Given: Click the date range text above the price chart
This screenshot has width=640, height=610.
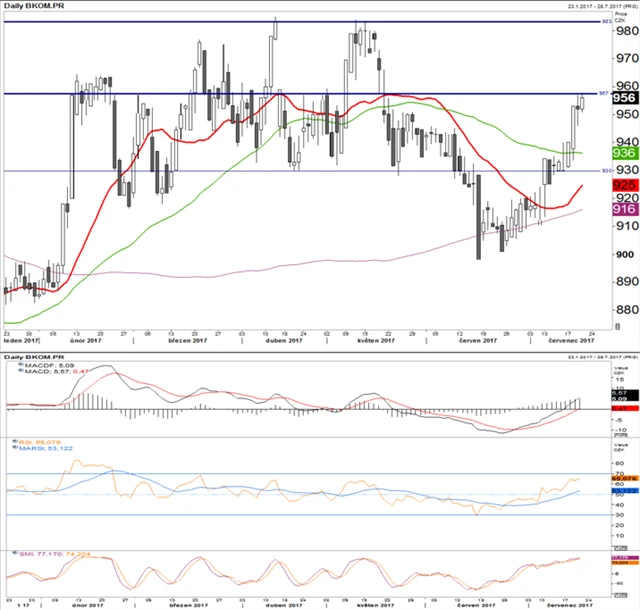Looking at the screenshot, I should tap(602, 6).
